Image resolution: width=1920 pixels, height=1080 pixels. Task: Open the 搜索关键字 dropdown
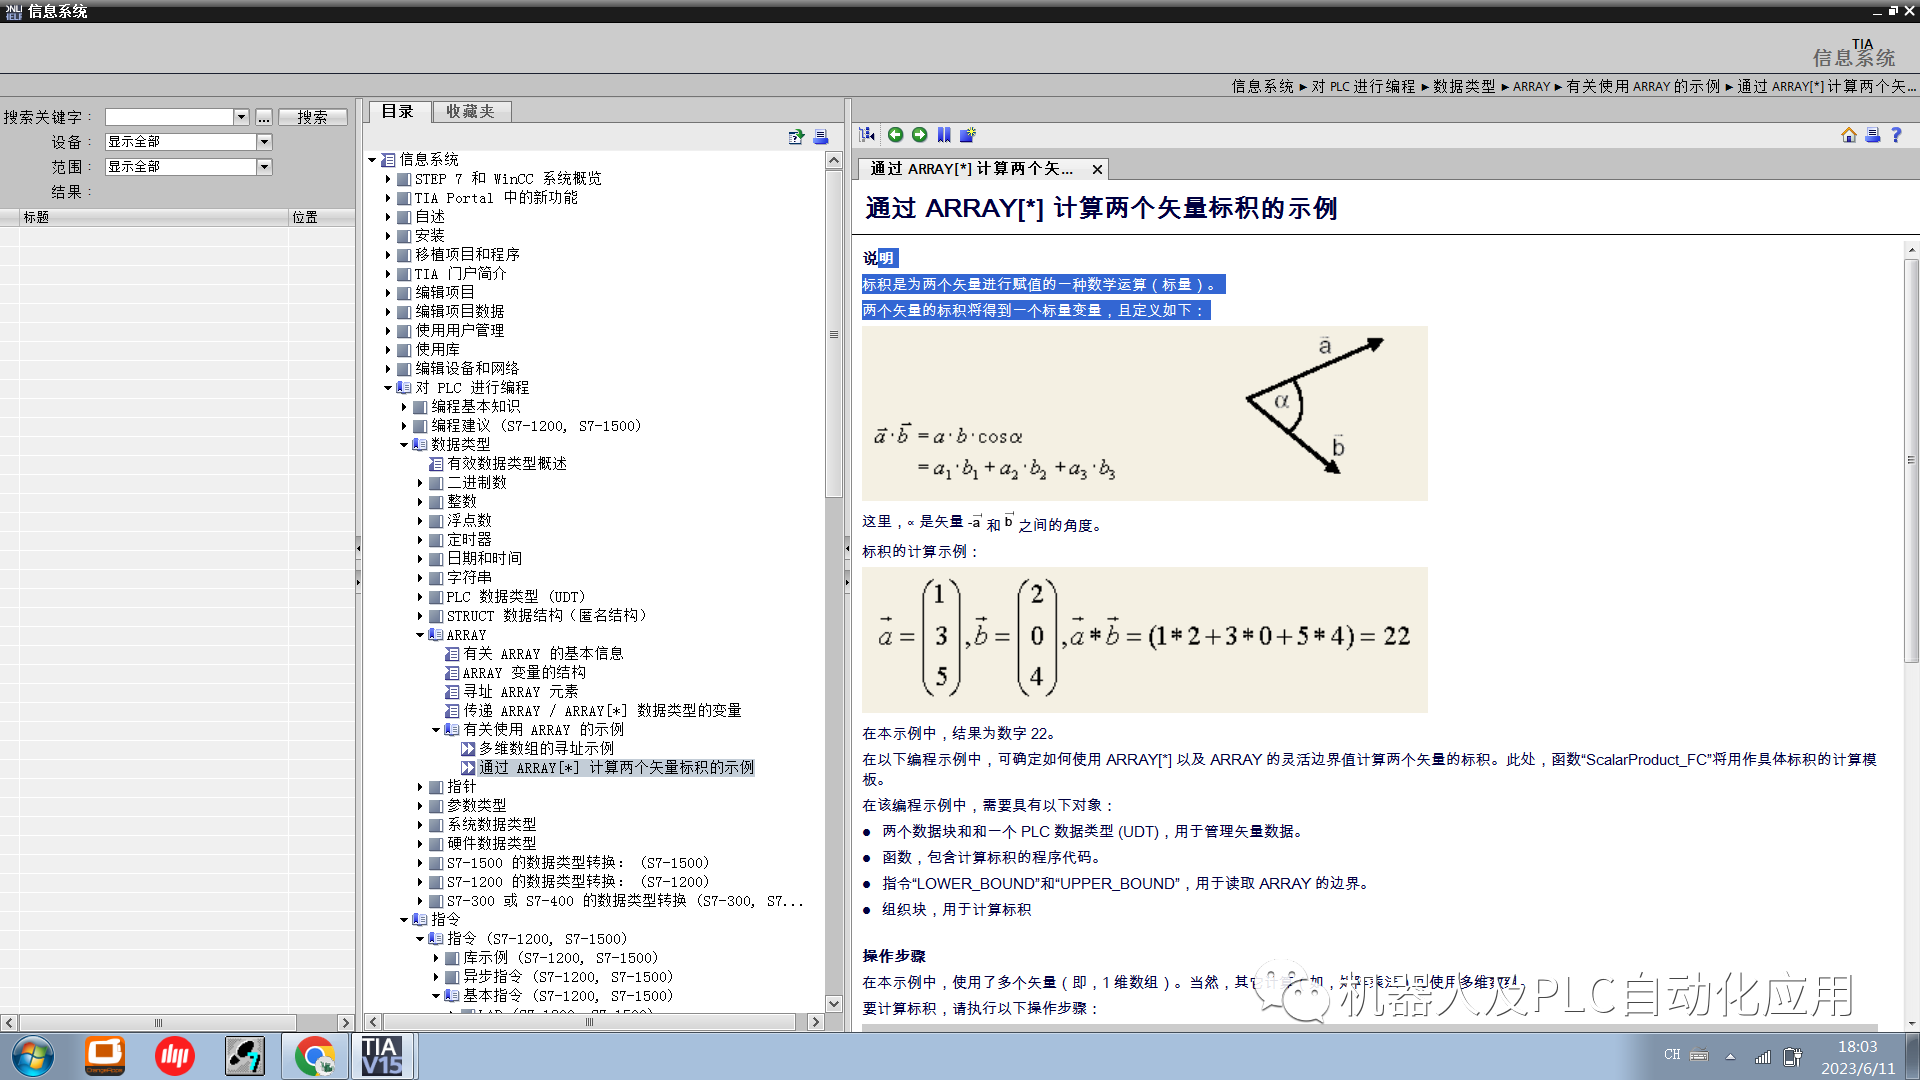[x=241, y=117]
